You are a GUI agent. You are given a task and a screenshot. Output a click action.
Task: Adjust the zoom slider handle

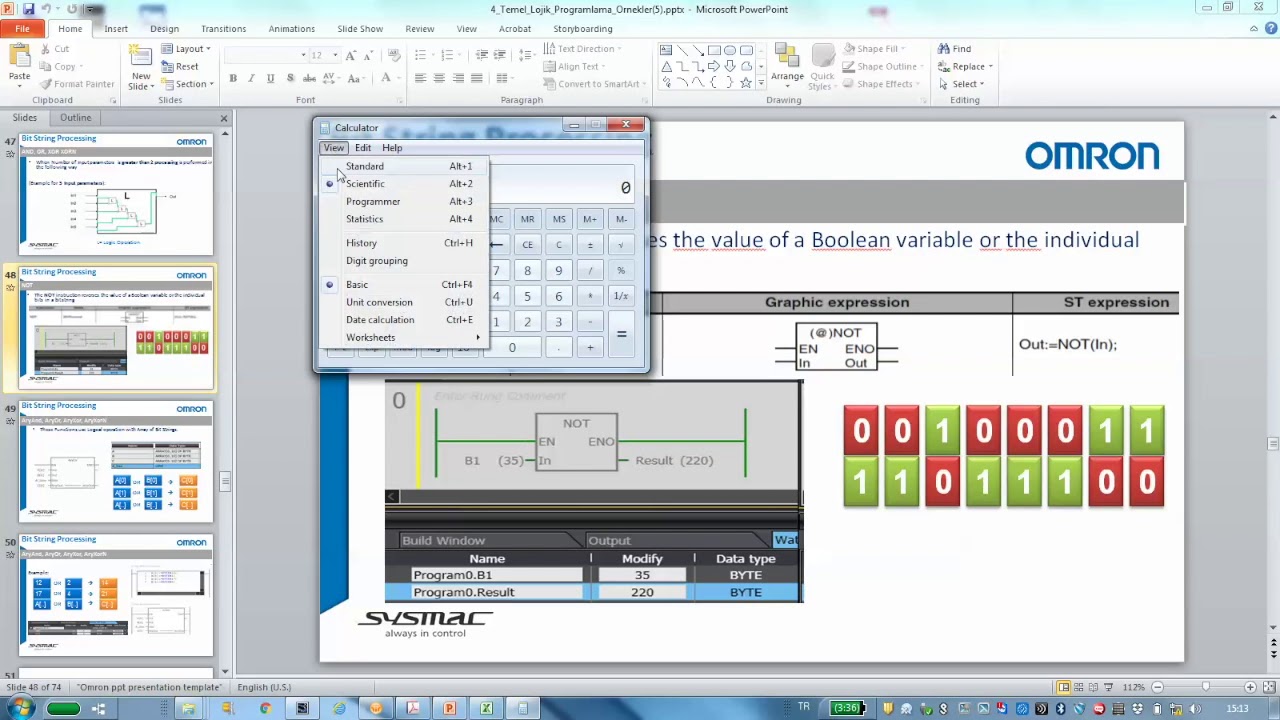click(x=1206, y=687)
